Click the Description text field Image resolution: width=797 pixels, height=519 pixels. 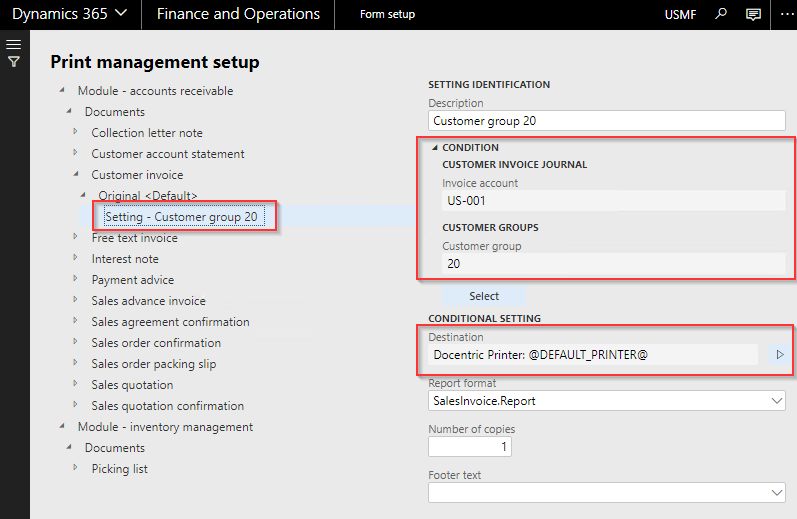pos(606,121)
